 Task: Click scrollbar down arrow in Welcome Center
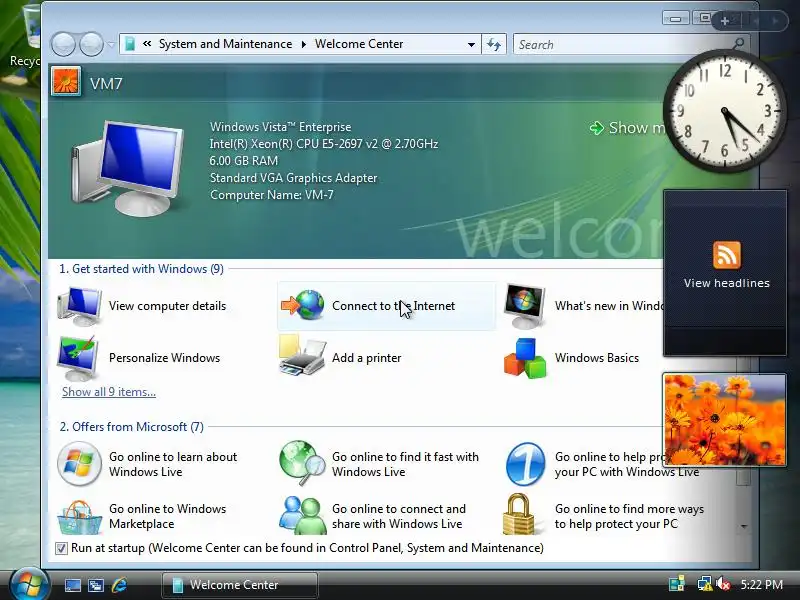(743, 526)
